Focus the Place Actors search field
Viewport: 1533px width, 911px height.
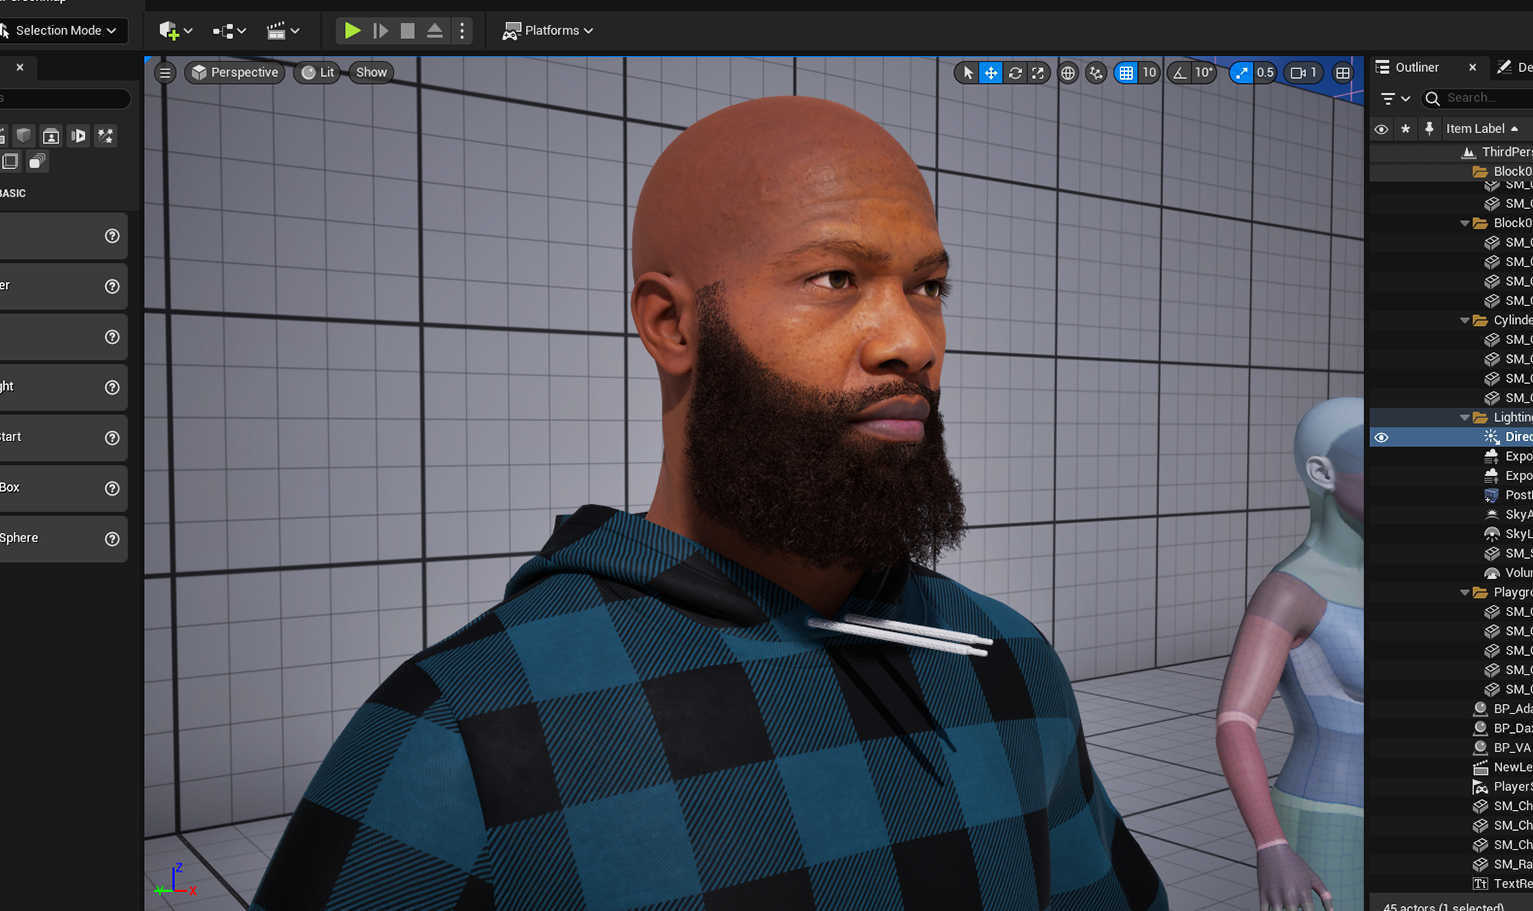(64, 98)
